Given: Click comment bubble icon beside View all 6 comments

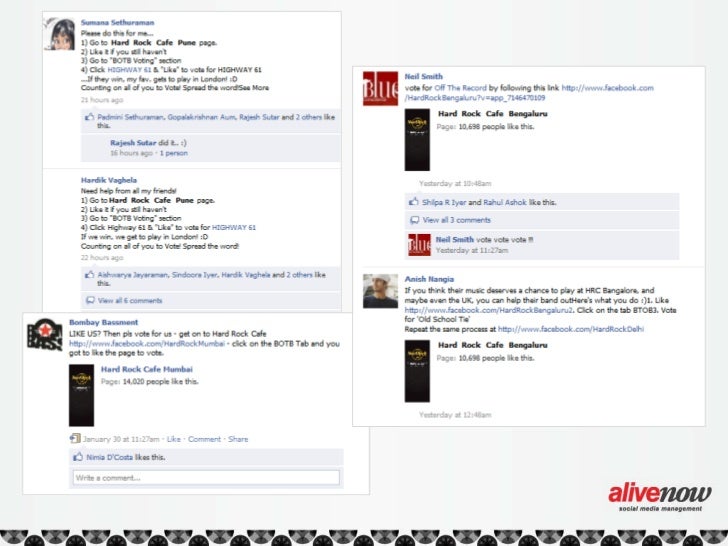Looking at the screenshot, I should click(x=91, y=300).
